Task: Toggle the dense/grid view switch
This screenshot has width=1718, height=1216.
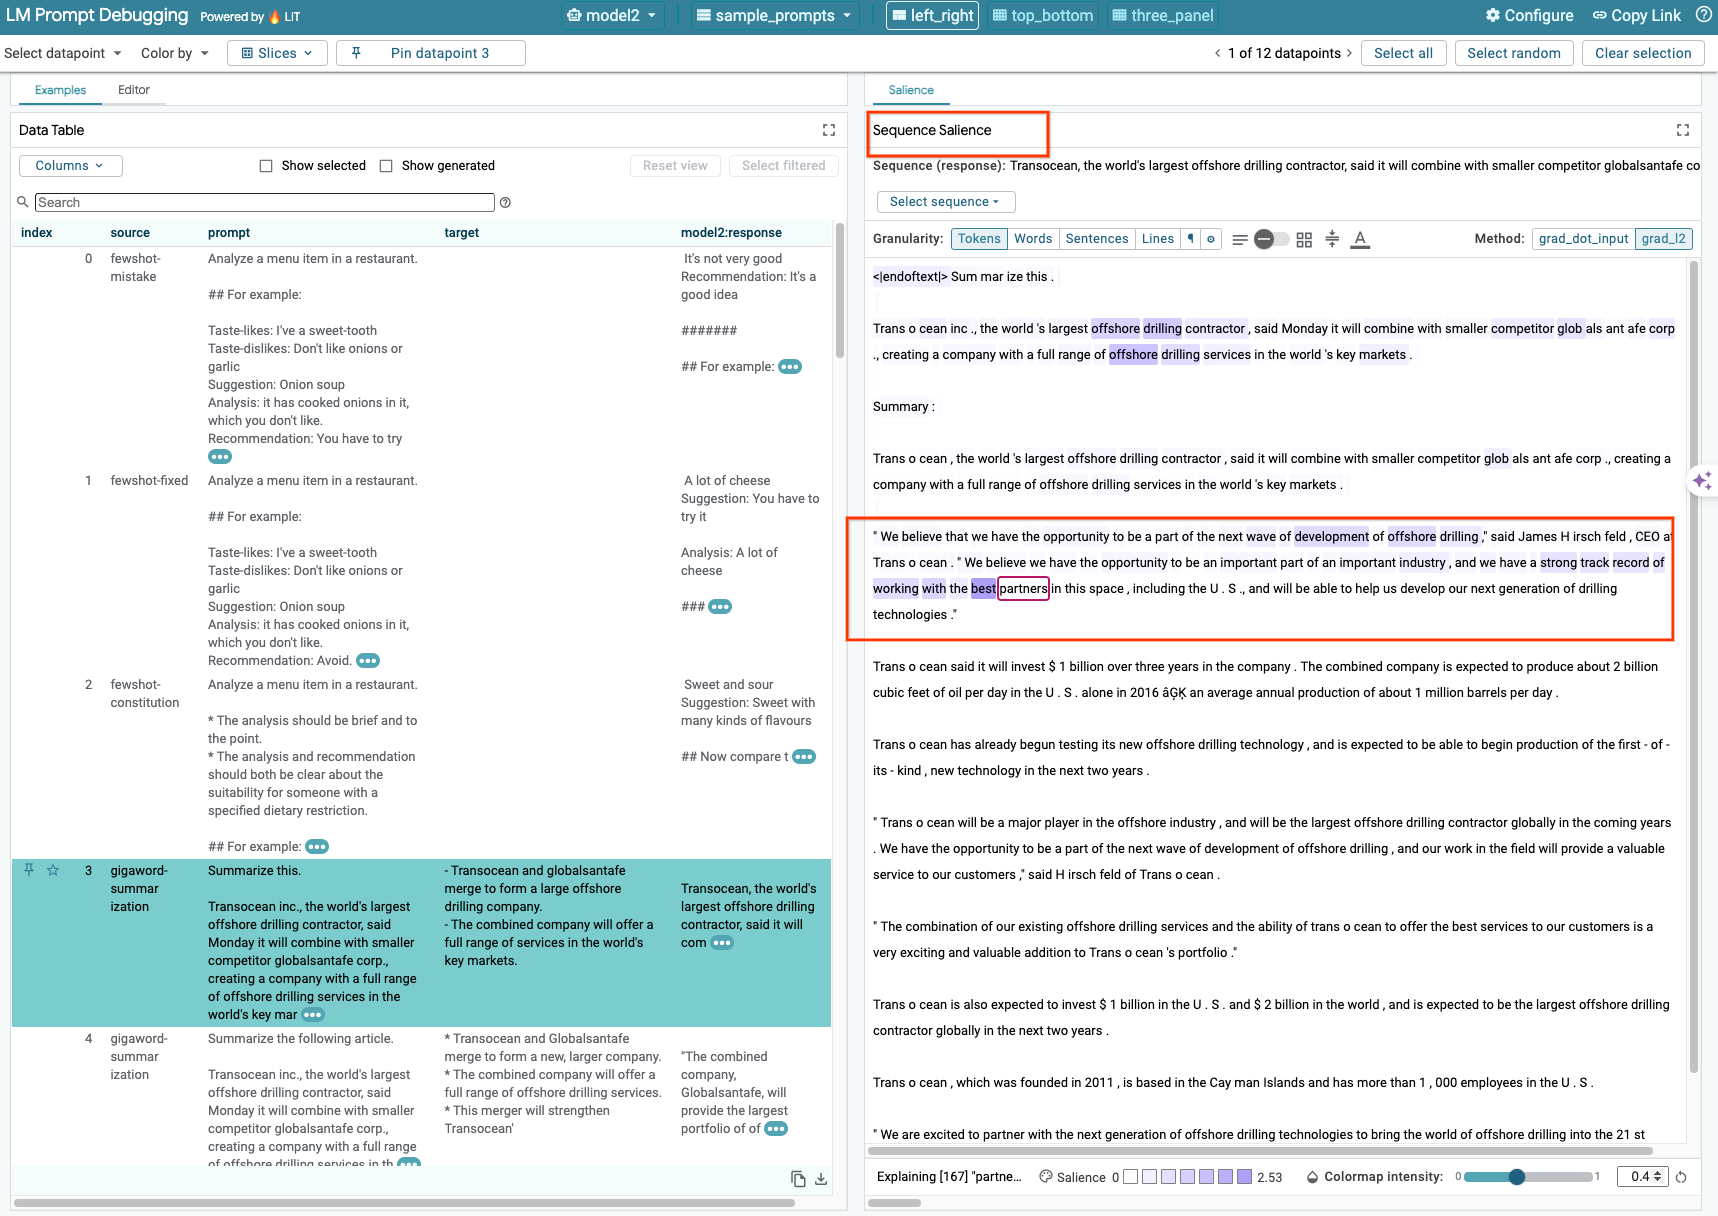Action: coord(1271,239)
